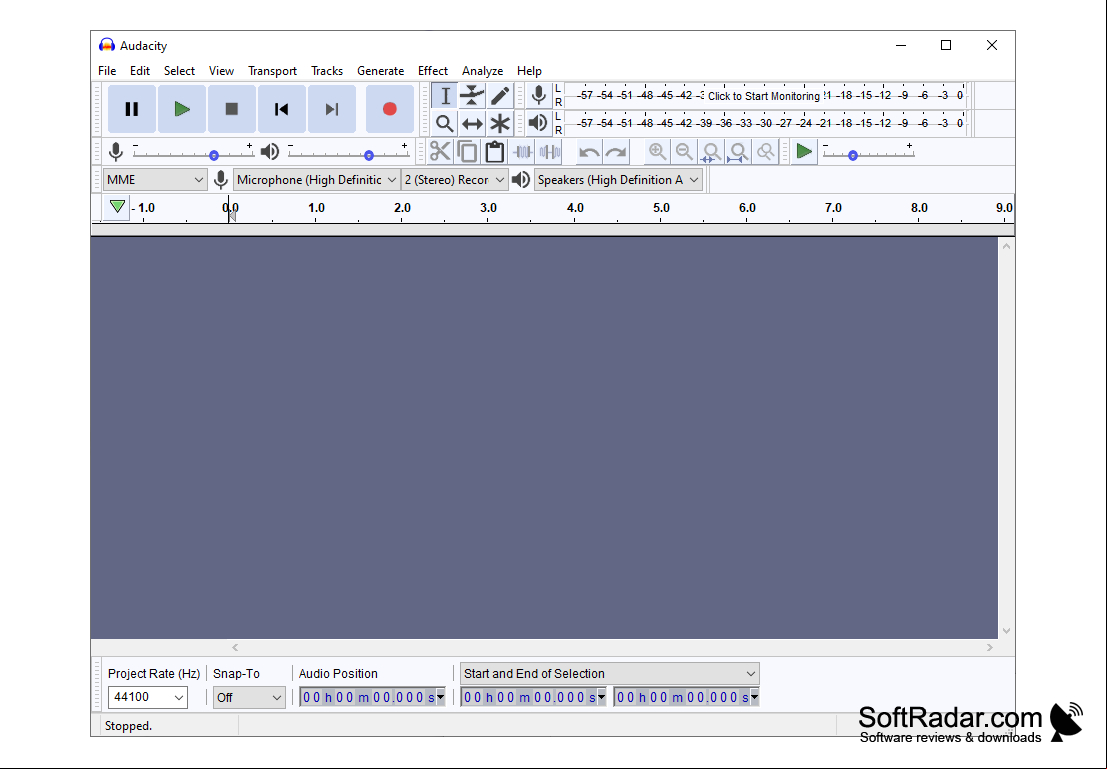Select the Selection (I-beam) tool

(445, 95)
